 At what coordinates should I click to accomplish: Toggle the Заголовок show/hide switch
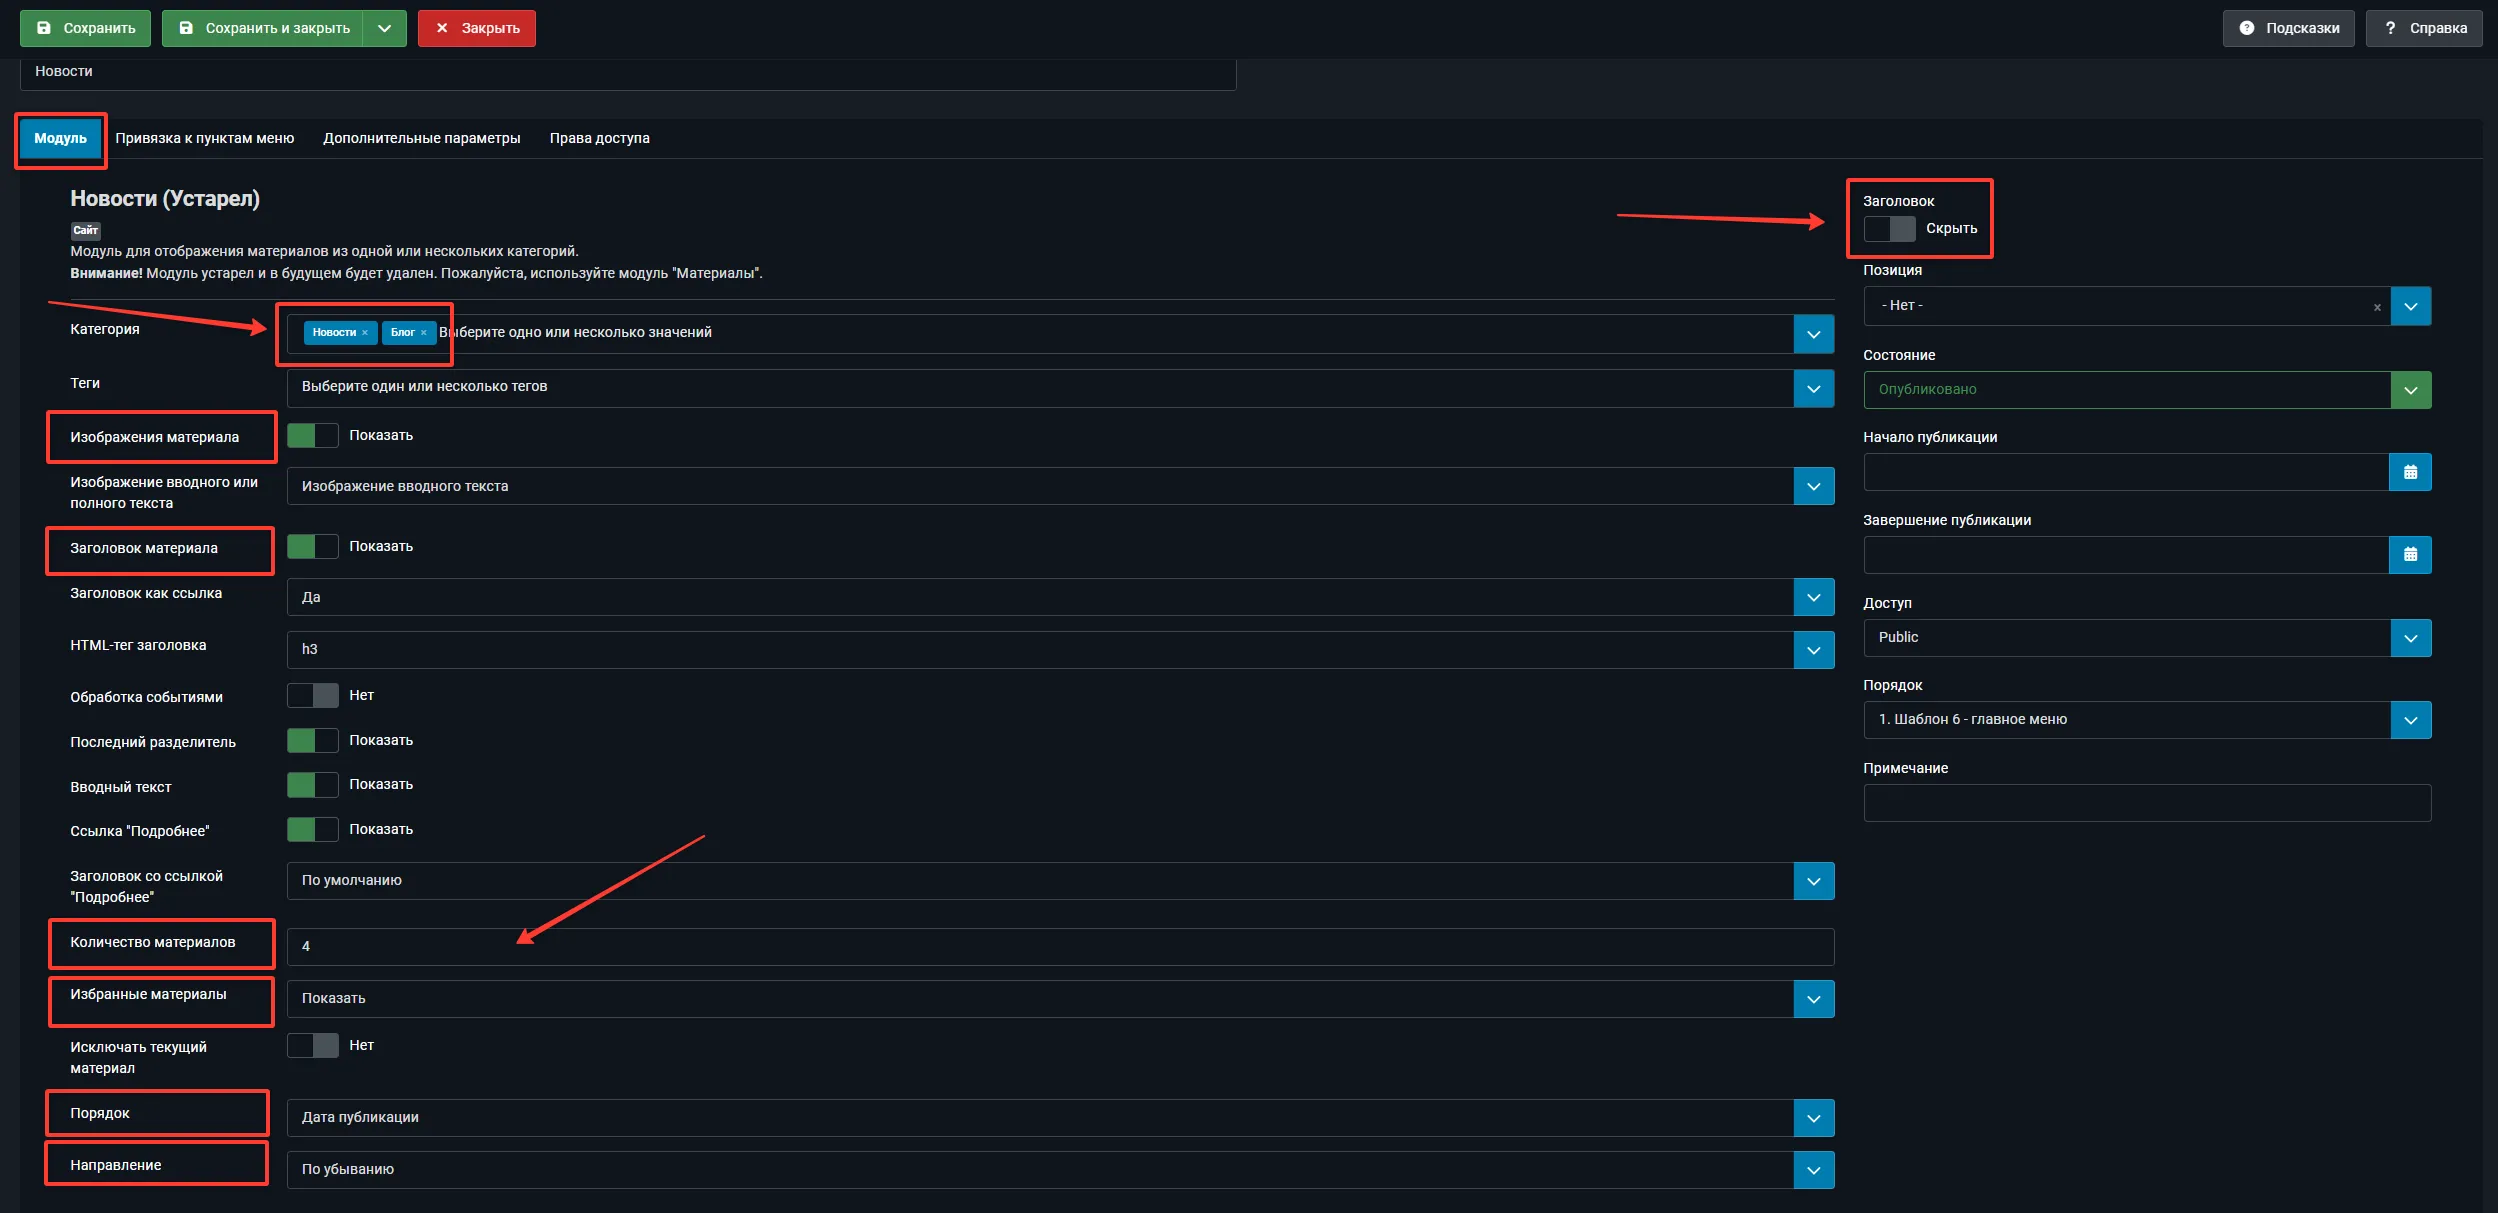[x=1889, y=229]
